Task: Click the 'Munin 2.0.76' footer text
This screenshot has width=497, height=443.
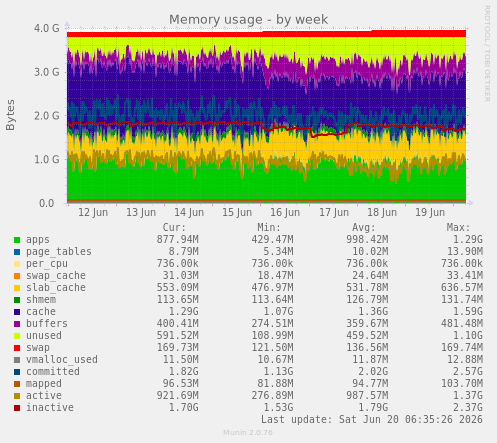Action: [x=248, y=433]
